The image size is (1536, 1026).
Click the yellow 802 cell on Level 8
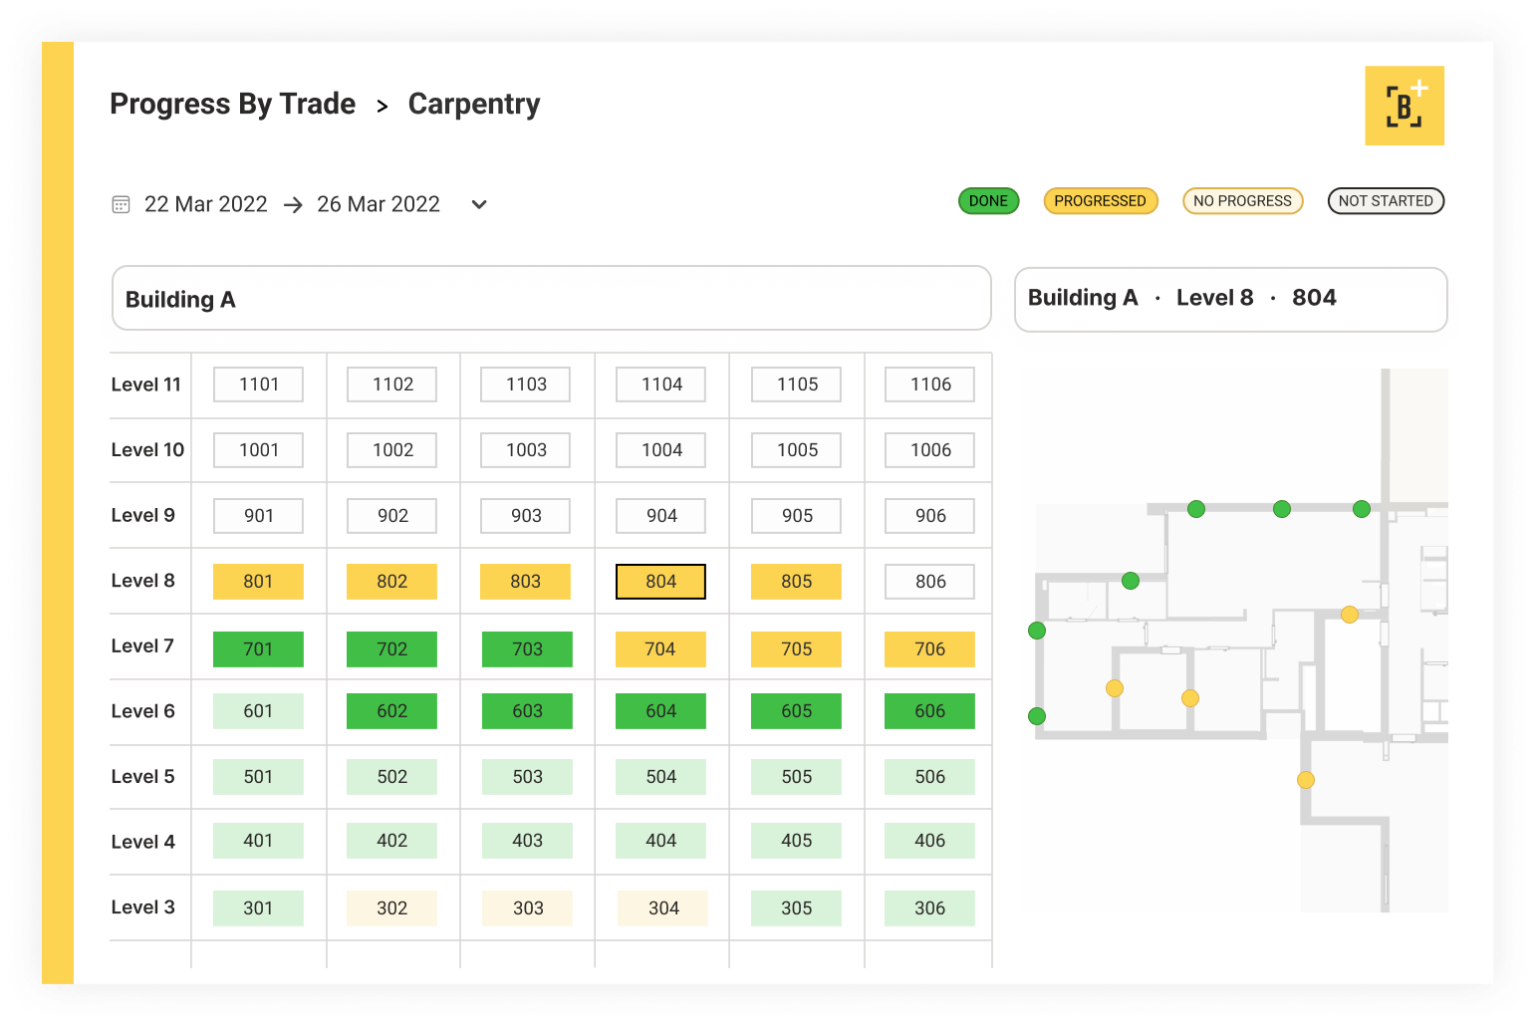391,581
